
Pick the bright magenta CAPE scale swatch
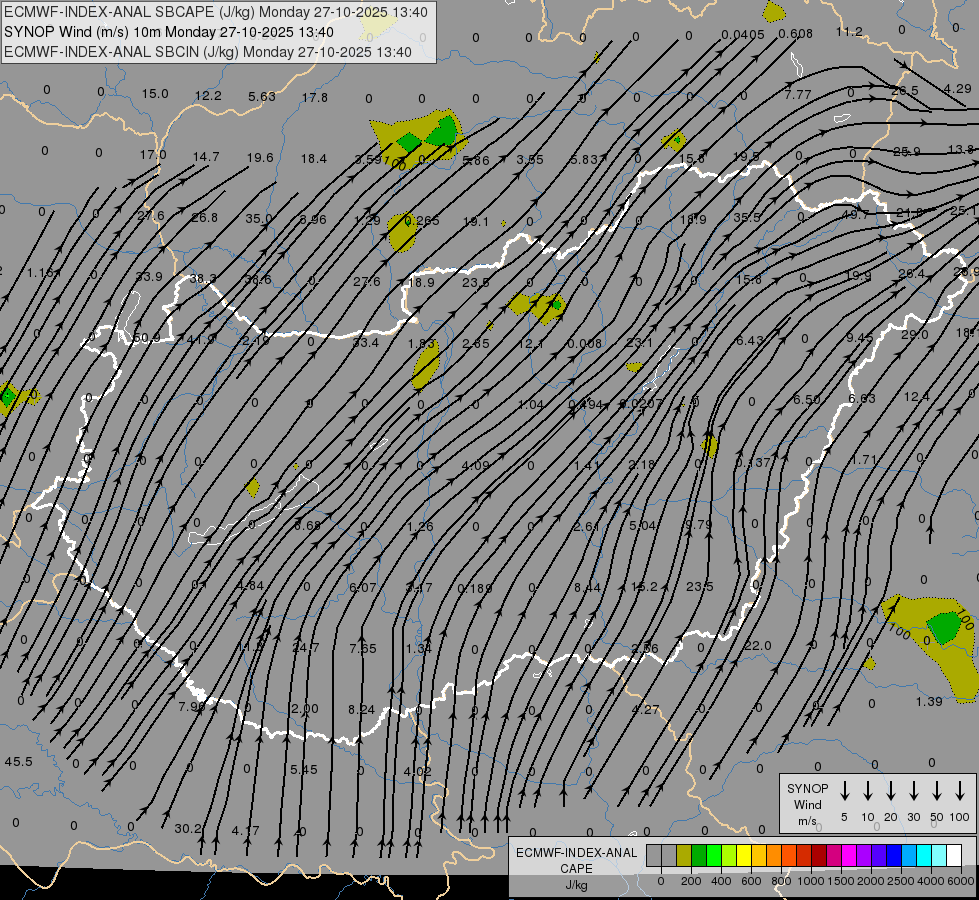(x=849, y=855)
